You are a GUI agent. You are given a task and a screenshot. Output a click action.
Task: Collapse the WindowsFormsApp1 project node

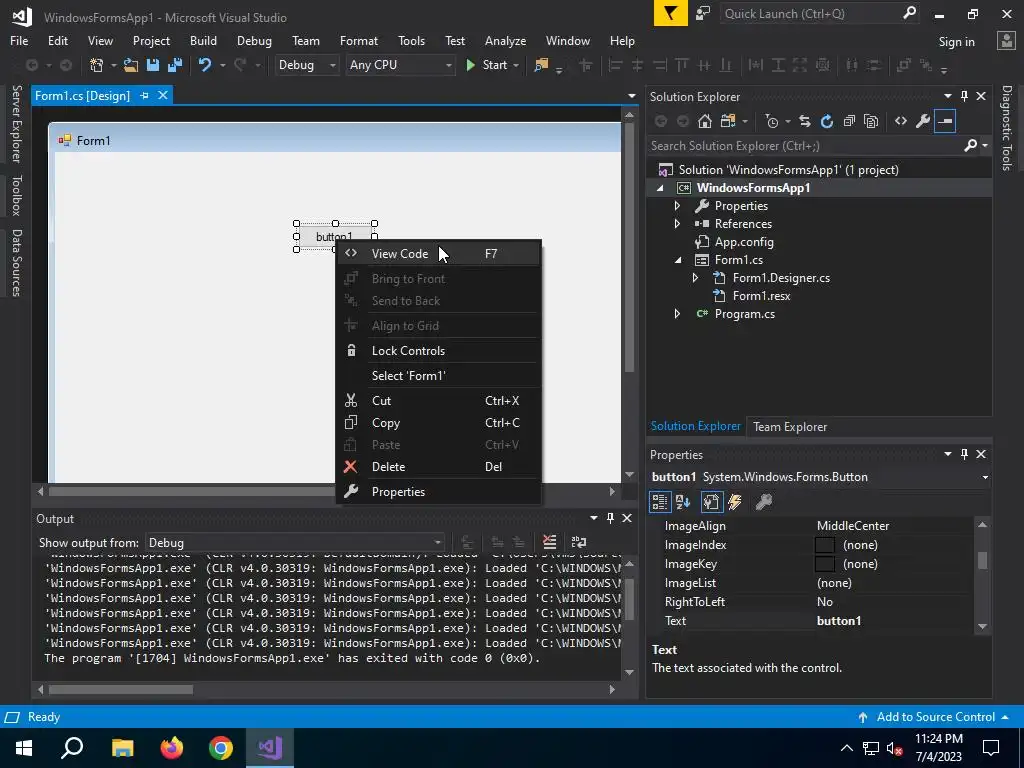[660, 188]
